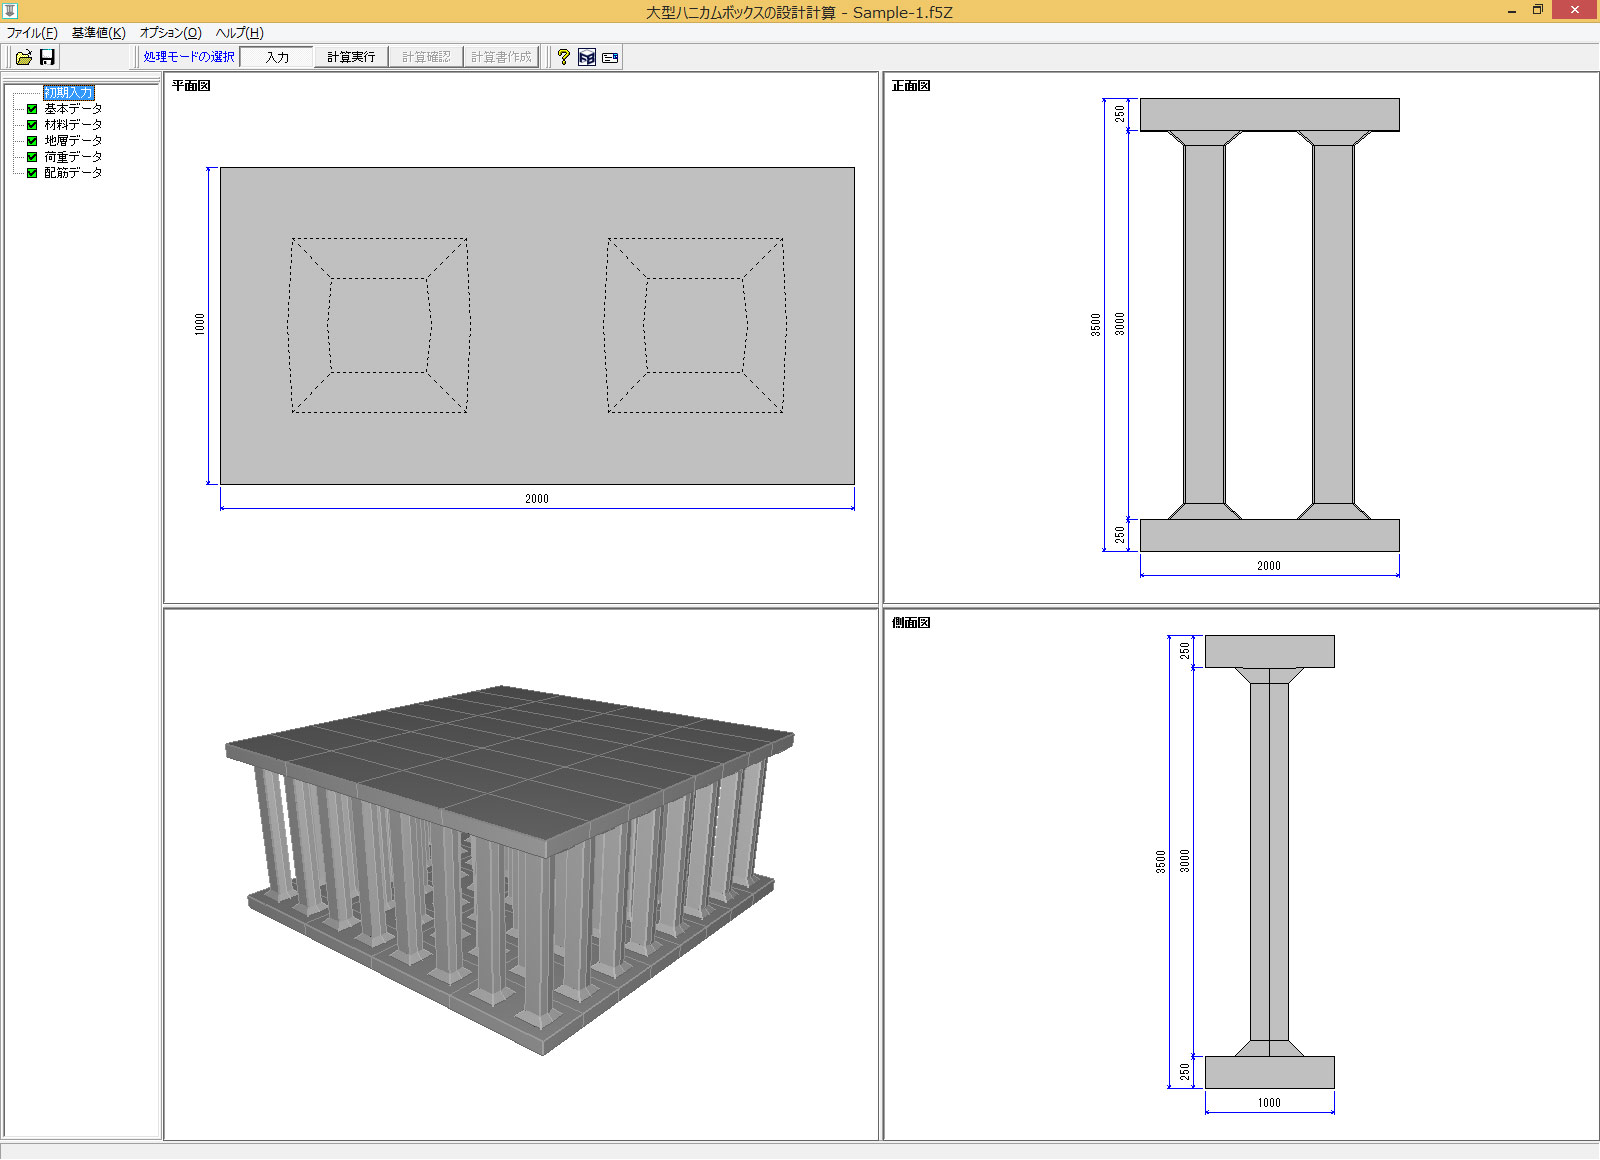Open the 基準値(K) menu

tap(98, 33)
